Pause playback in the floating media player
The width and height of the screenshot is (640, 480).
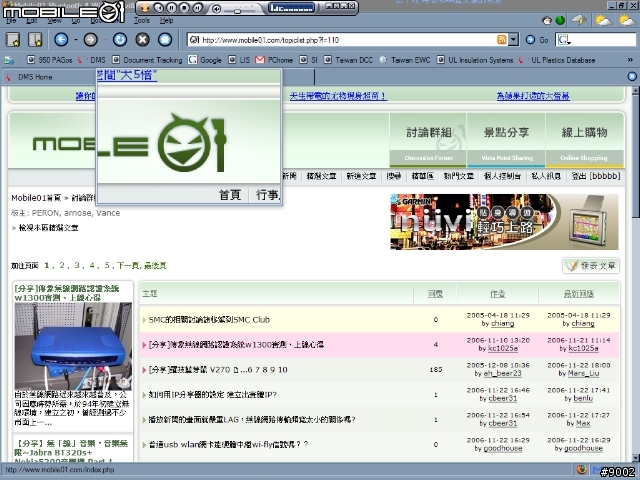[x=171, y=7]
